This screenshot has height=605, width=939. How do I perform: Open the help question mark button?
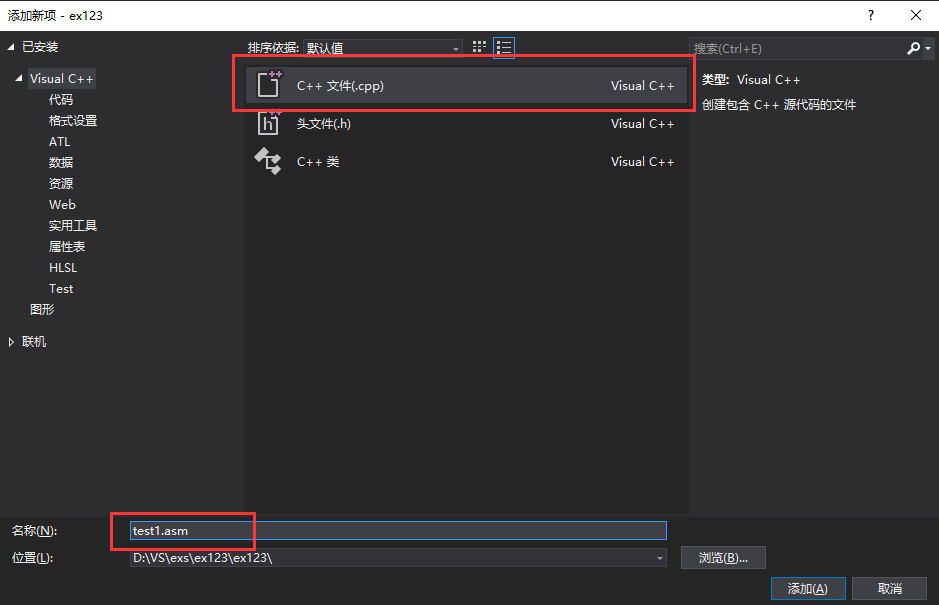coord(871,15)
